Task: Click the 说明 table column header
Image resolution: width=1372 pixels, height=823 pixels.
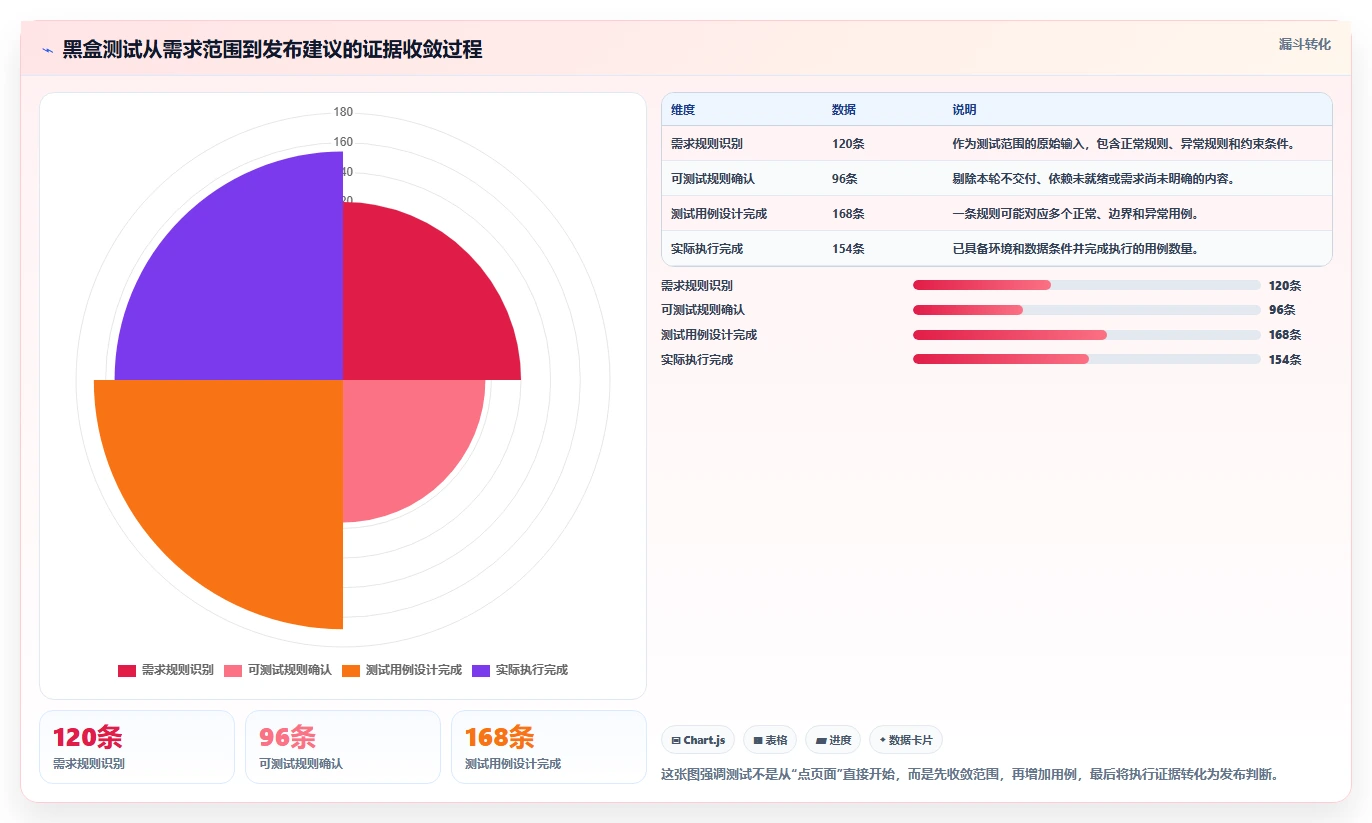Action: point(964,110)
